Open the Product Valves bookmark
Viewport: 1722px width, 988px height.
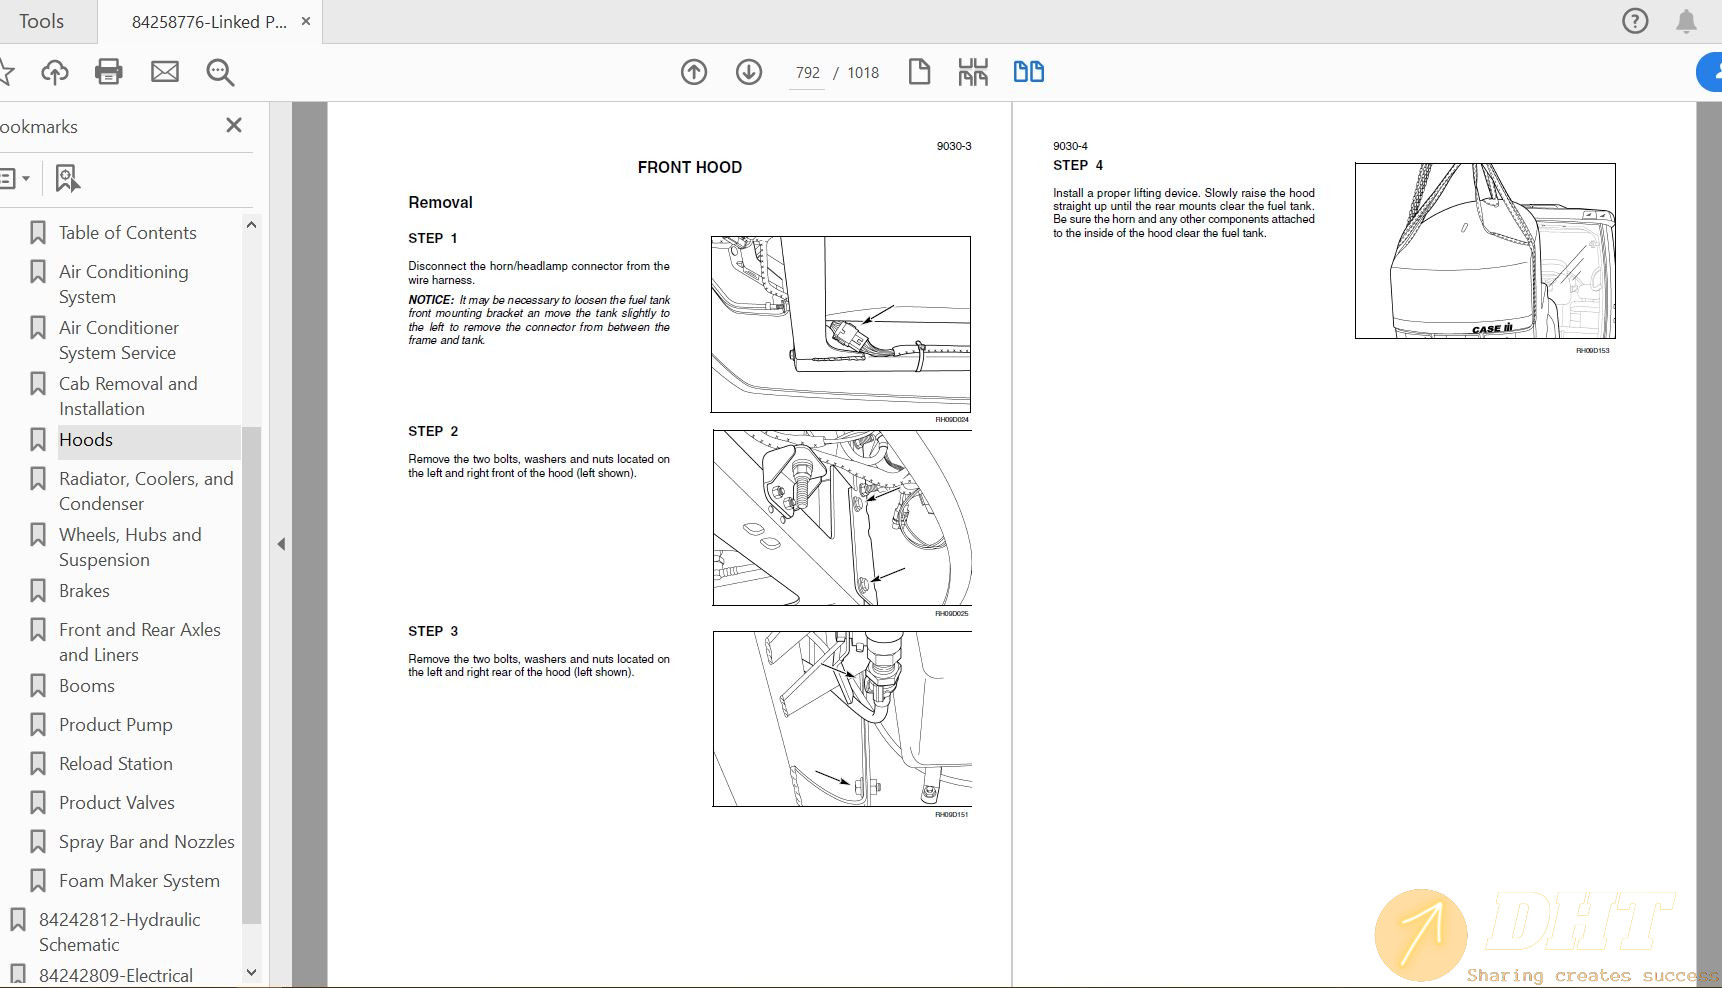tap(117, 803)
